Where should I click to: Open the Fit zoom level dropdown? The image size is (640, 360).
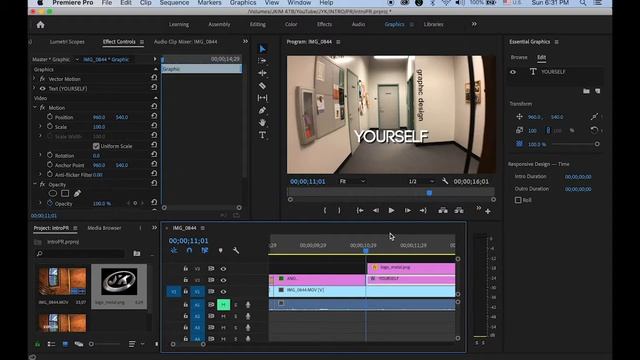352,181
